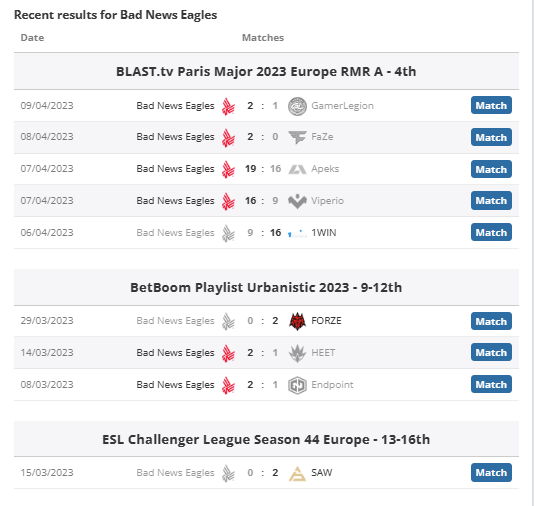This screenshot has height=506, width=534.
Task: Click the Viperio team name
Action: tap(327, 201)
